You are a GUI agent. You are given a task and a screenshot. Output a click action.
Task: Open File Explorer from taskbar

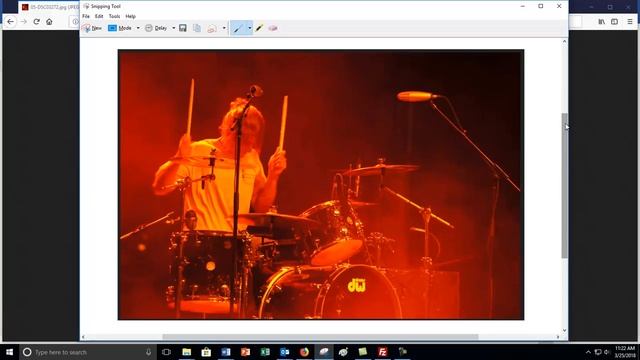coord(187,352)
